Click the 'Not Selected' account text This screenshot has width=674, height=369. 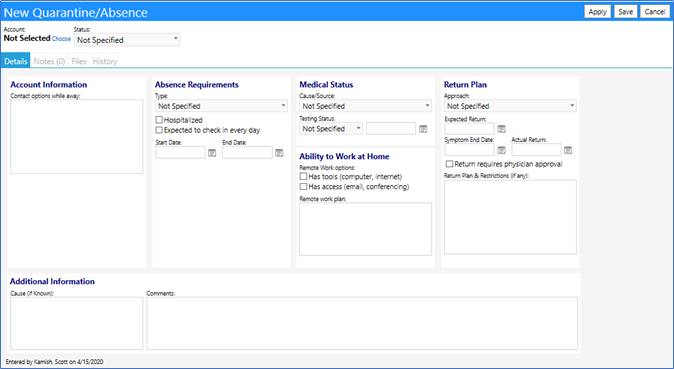coord(27,38)
